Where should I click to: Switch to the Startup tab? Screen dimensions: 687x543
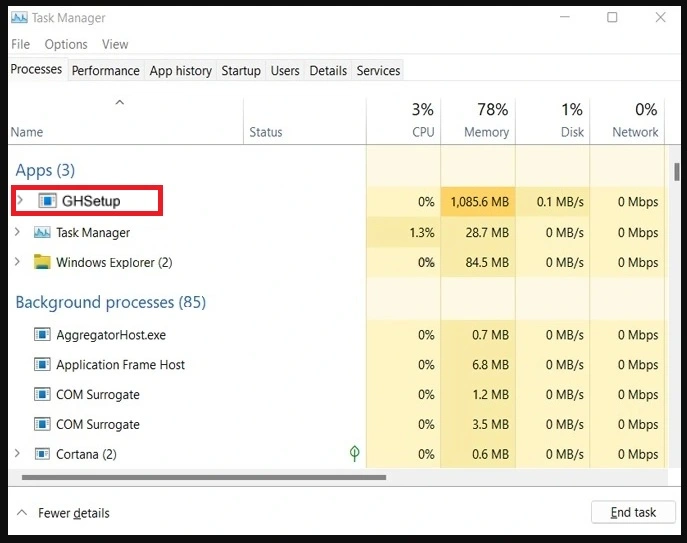coord(241,71)
